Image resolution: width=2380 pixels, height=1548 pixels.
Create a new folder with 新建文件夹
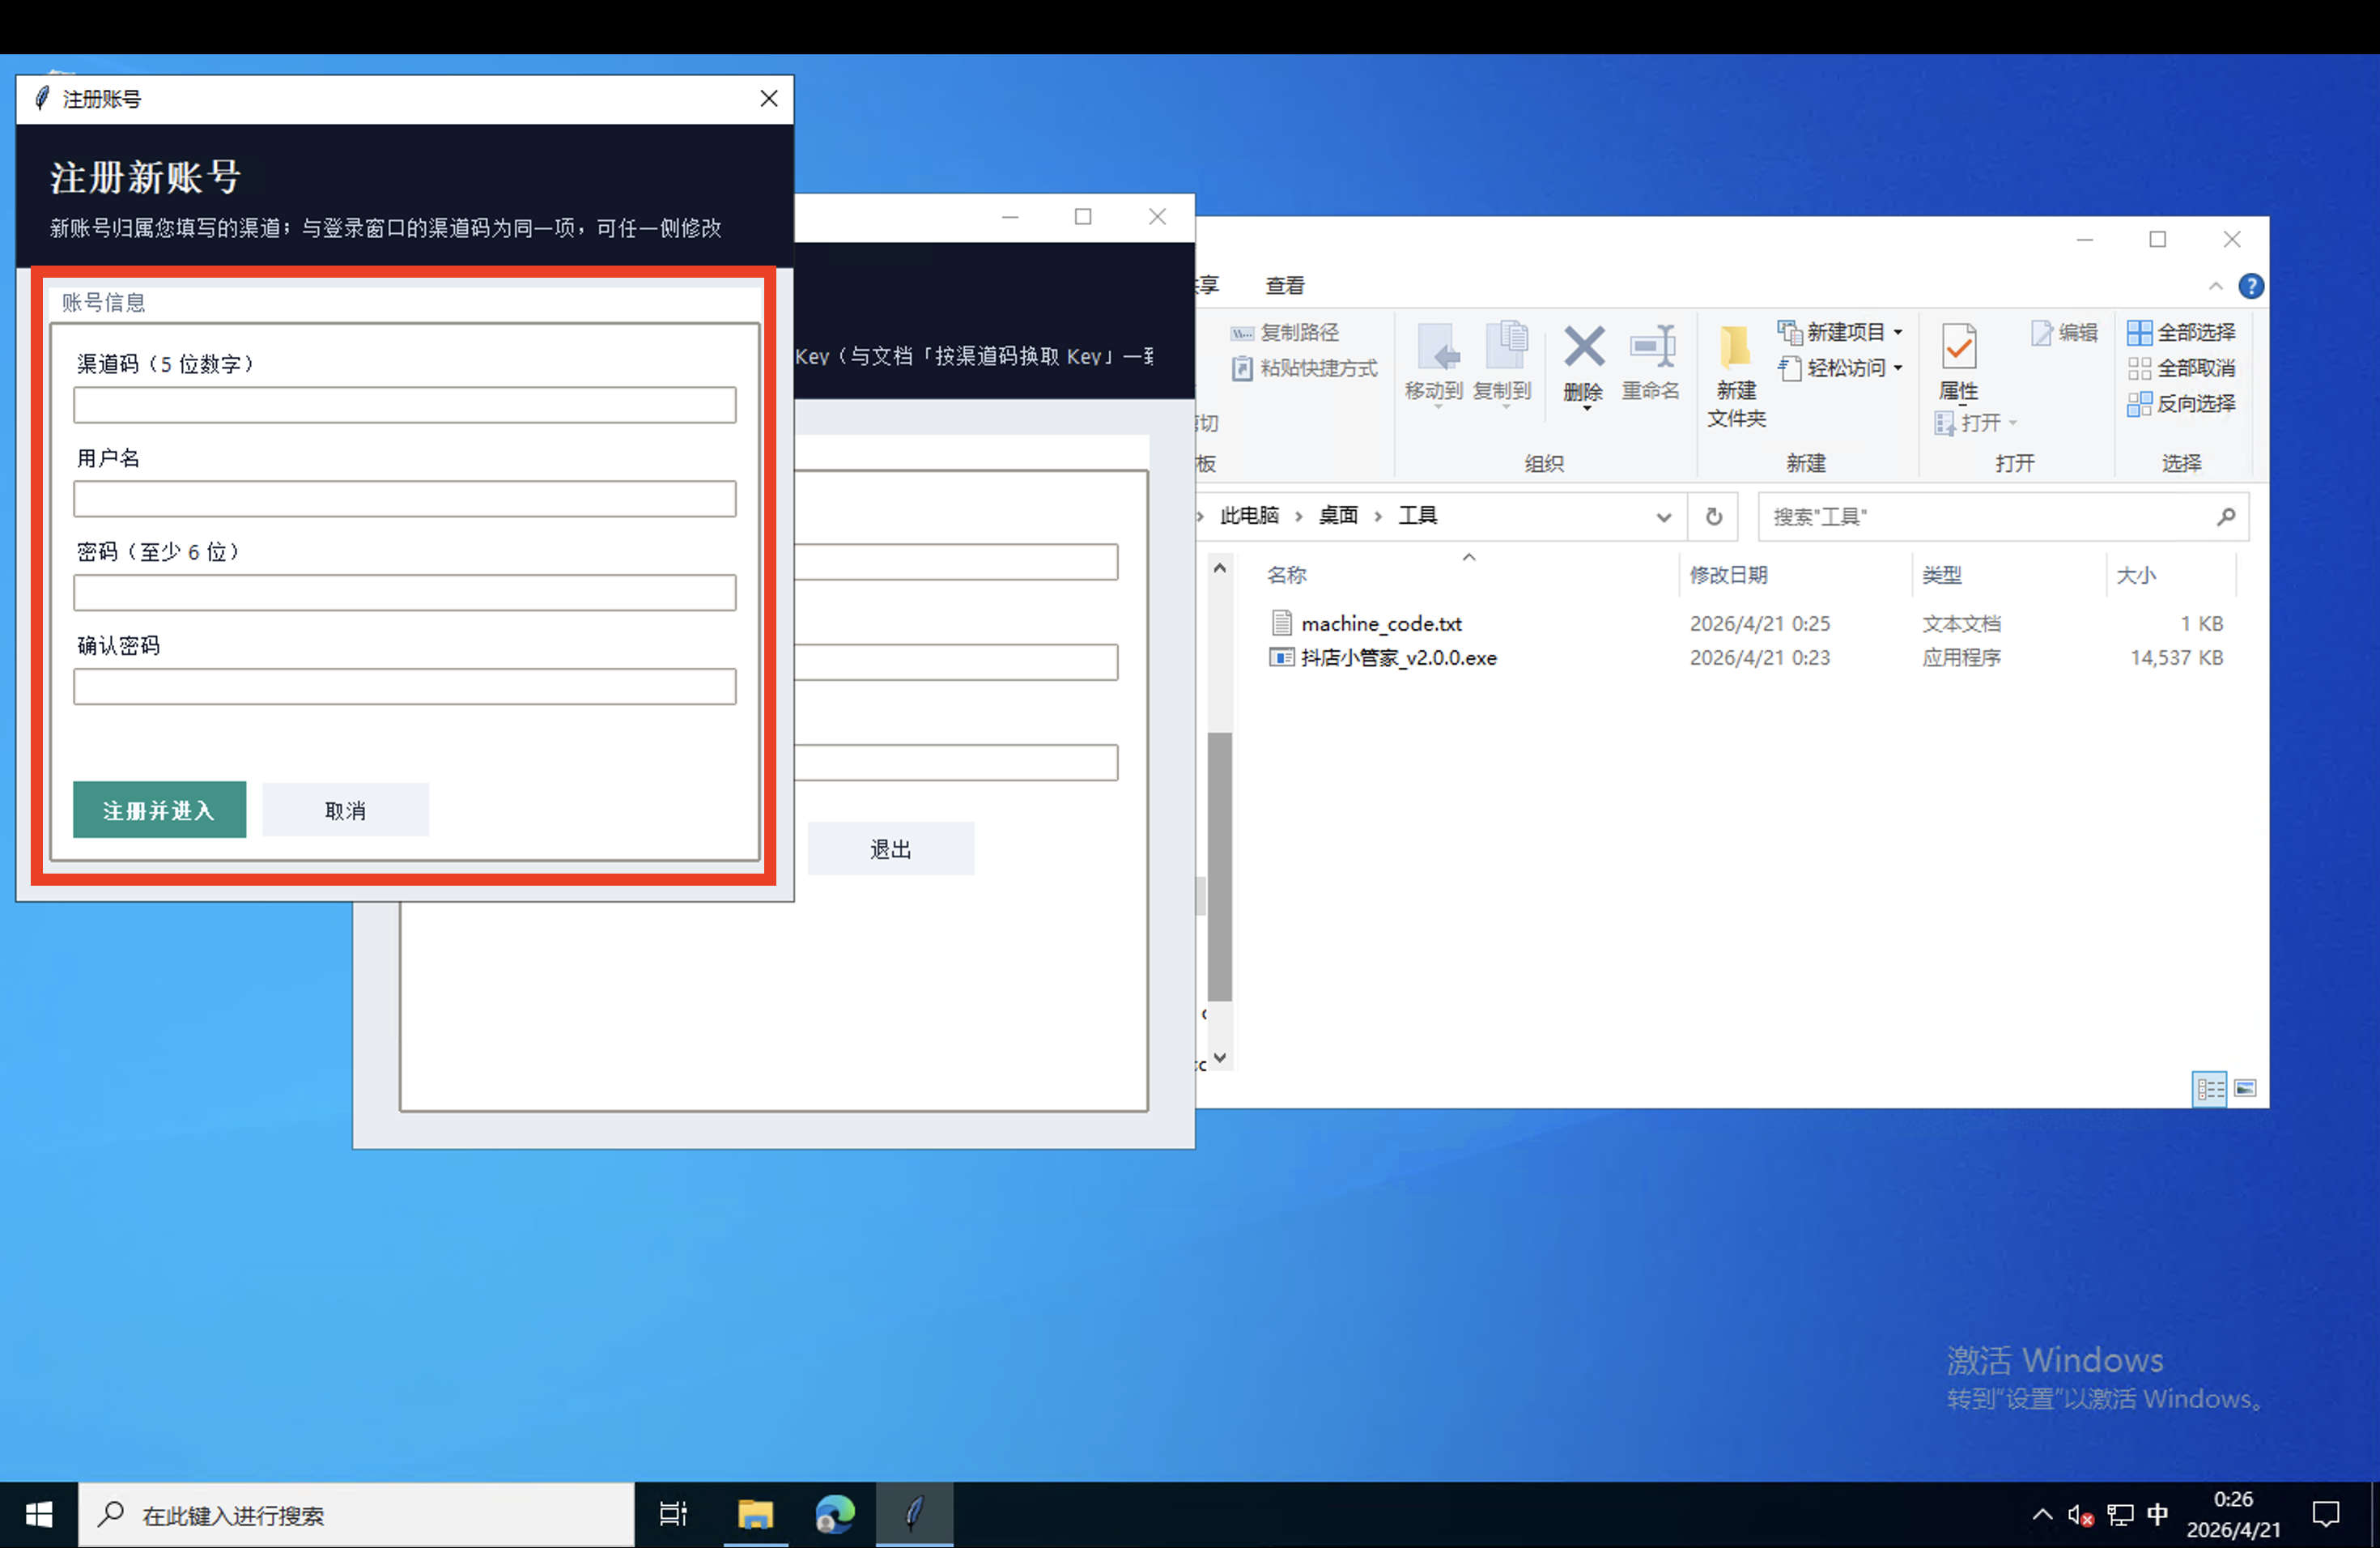(1737, 376)
